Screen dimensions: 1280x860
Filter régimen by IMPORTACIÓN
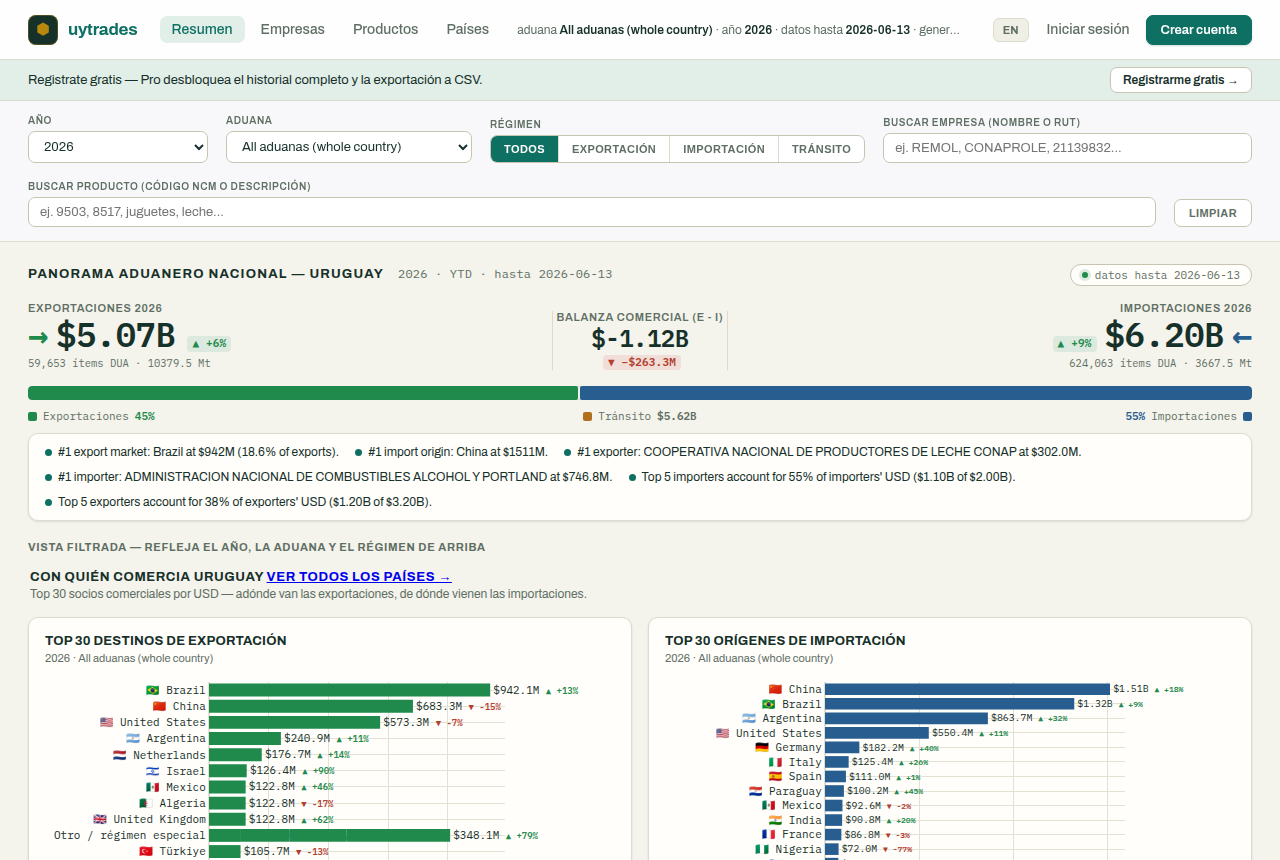click(724, 149)
